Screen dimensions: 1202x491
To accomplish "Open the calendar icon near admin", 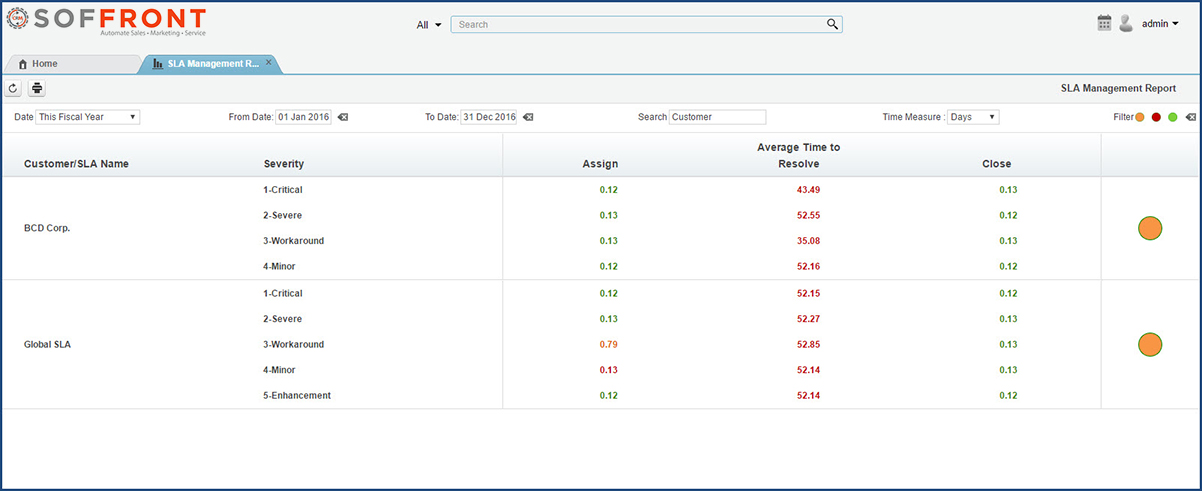I will [1104, 23].
